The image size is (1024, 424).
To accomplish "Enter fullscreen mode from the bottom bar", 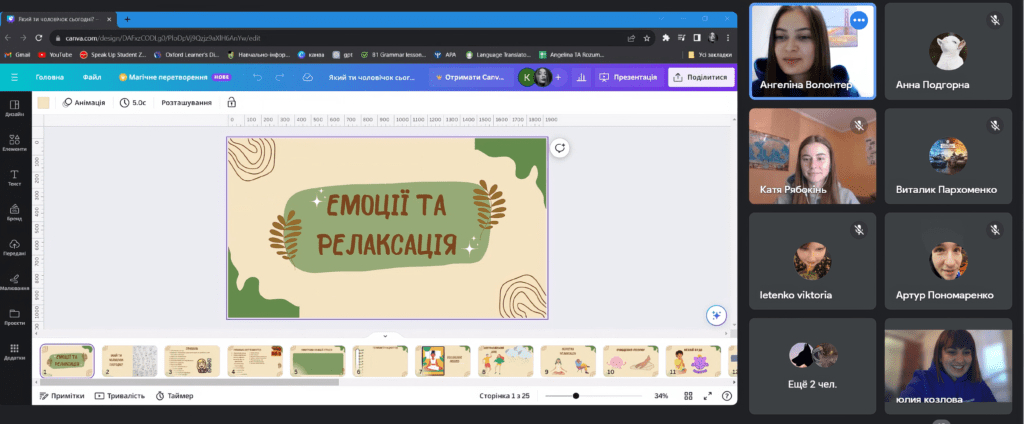I will click(x=707, y=396).
